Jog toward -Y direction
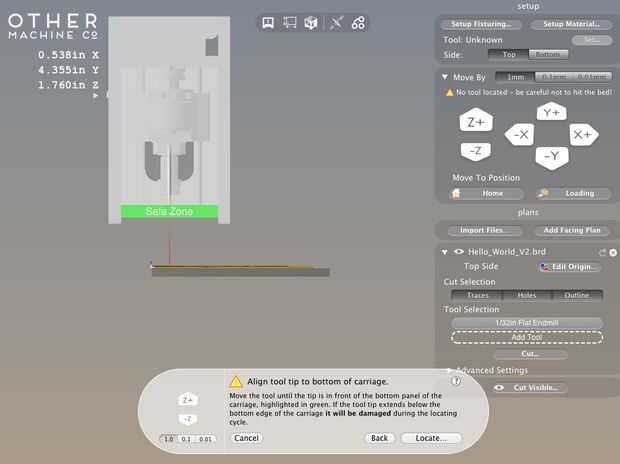The image size is (620, 464). coord(552,157)
